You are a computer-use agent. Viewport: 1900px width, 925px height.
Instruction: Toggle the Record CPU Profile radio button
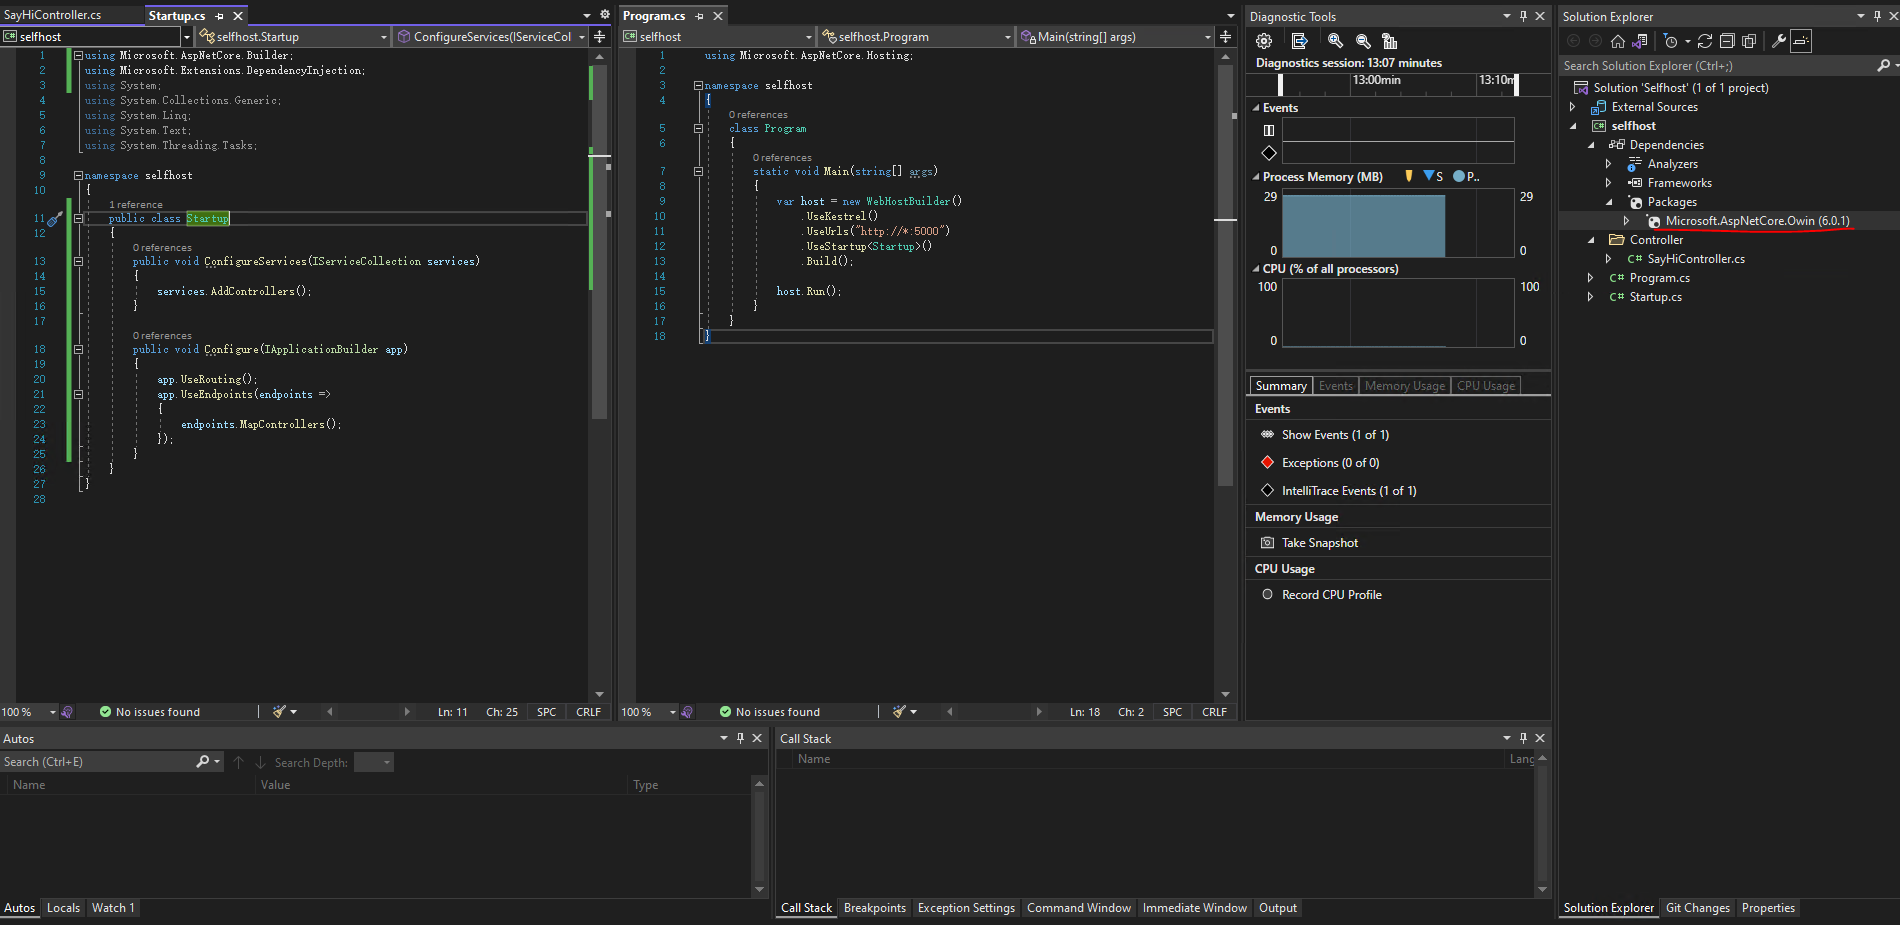click(x=1267, y=594)
